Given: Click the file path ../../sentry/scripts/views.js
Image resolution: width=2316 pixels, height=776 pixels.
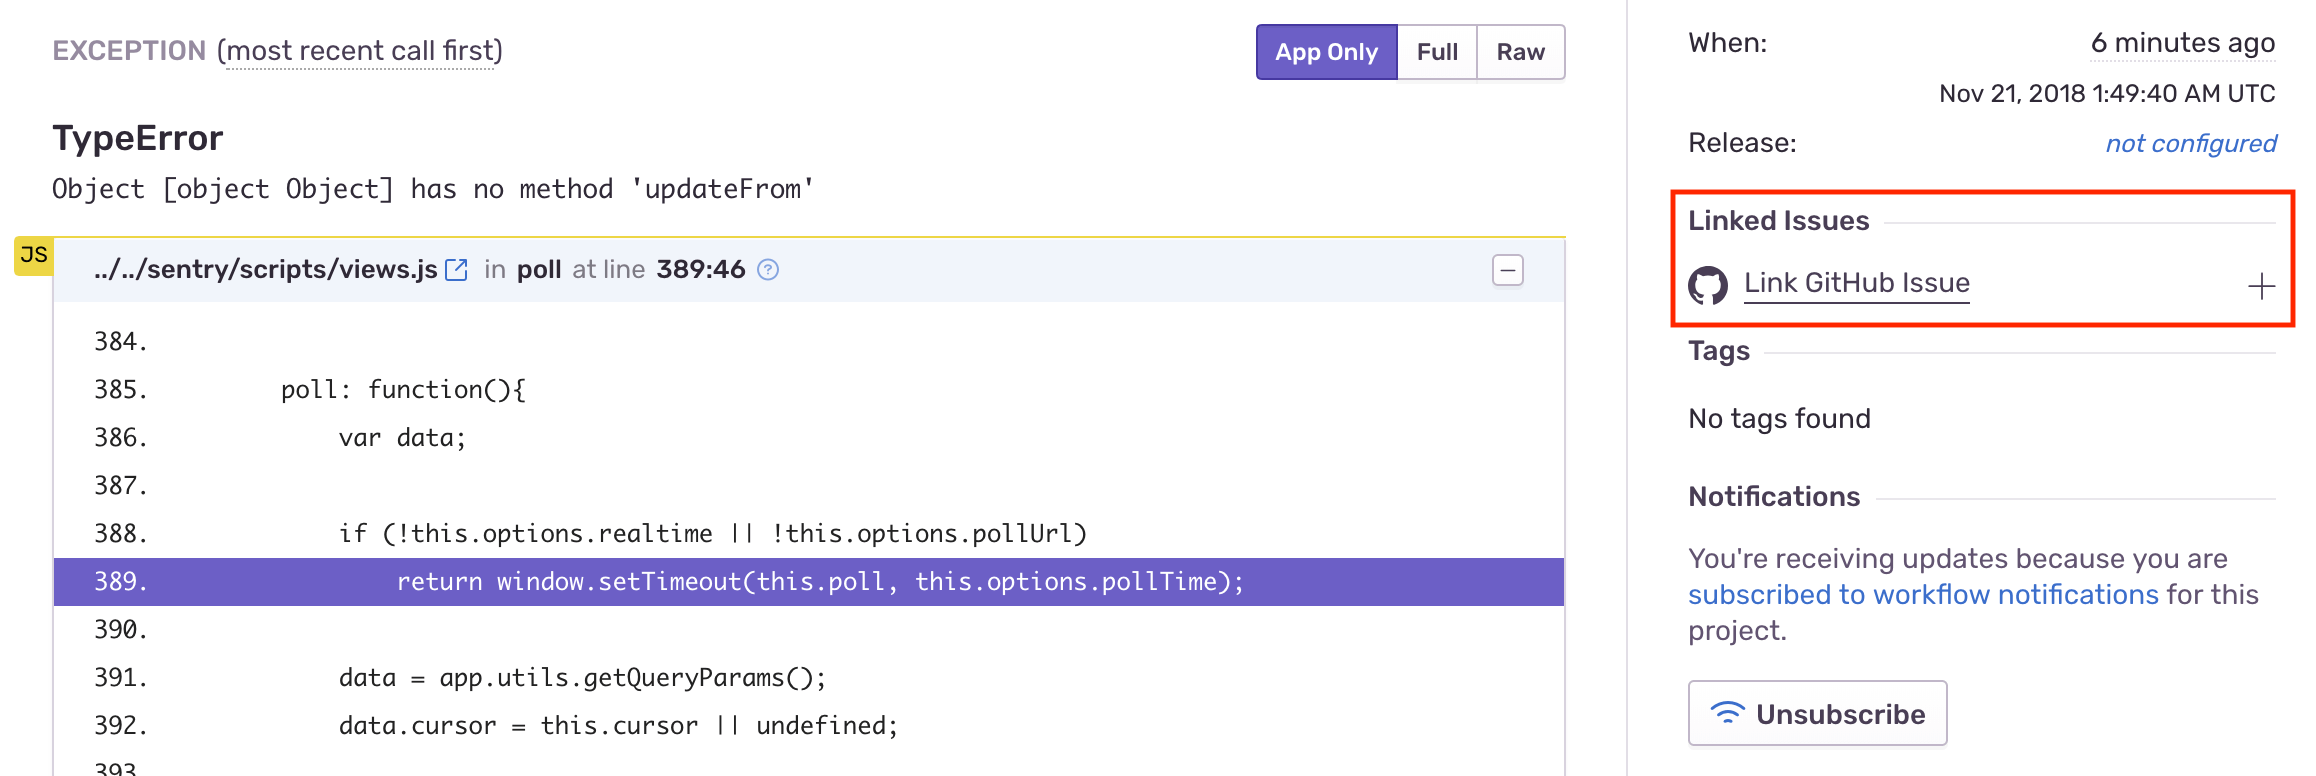Looking at the screenshot, I should click(266, 269).
